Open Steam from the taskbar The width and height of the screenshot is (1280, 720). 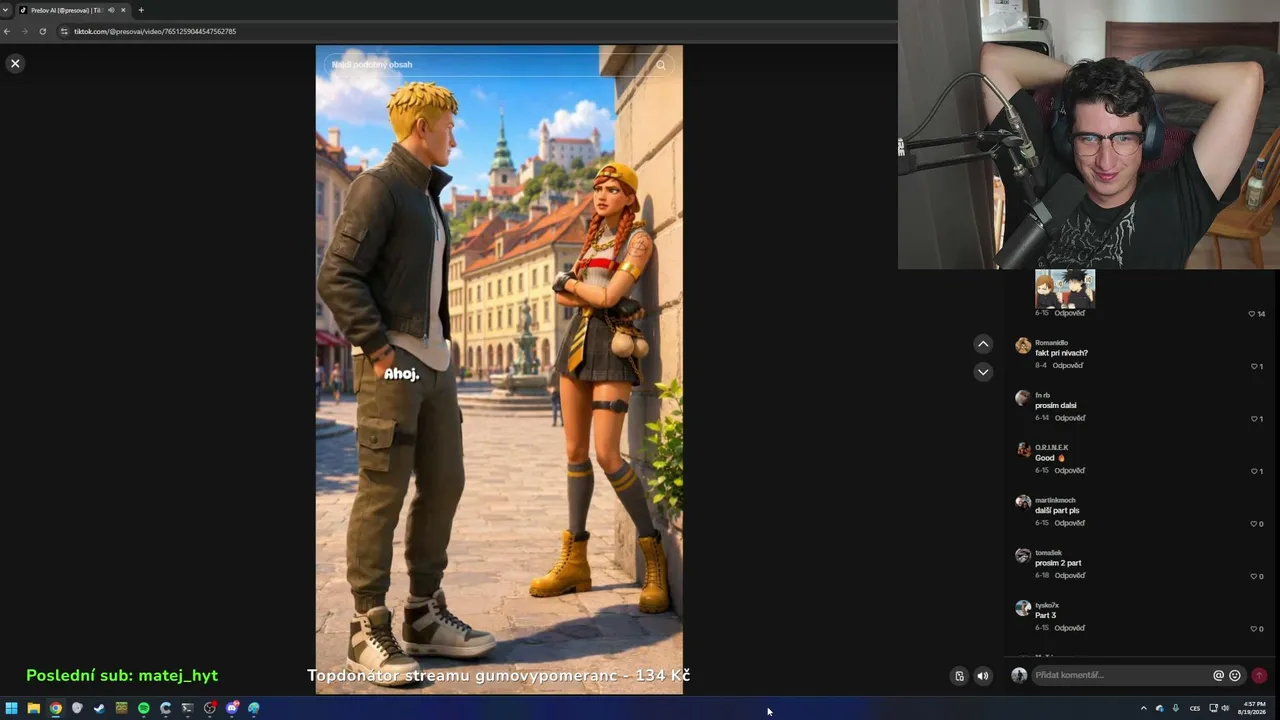pos(99,708)
